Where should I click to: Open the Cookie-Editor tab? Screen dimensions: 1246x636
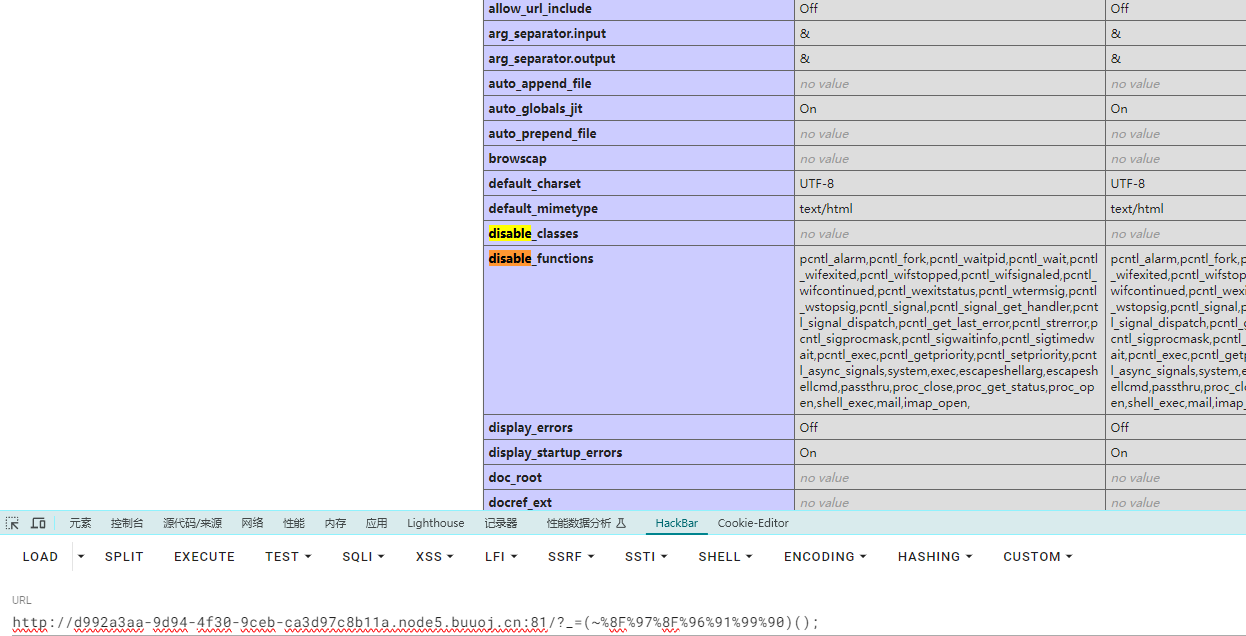tap(753, 523)
